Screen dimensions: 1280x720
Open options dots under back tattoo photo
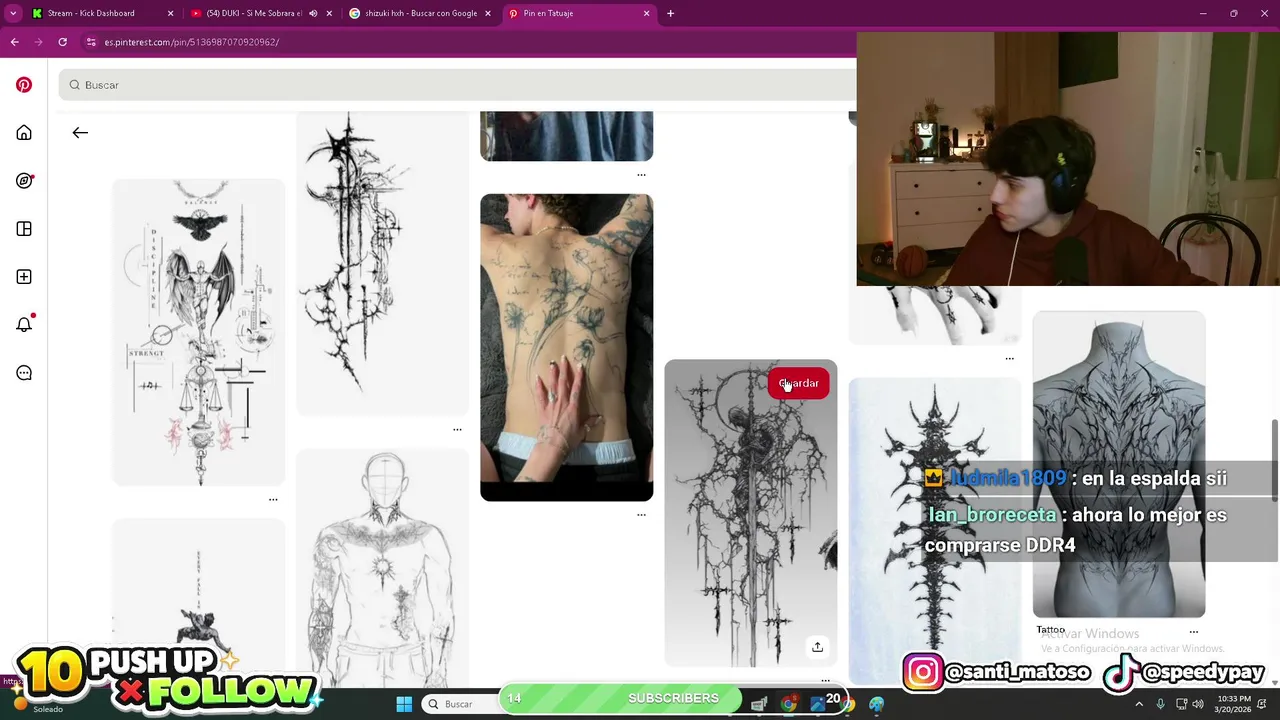[641, 515]
